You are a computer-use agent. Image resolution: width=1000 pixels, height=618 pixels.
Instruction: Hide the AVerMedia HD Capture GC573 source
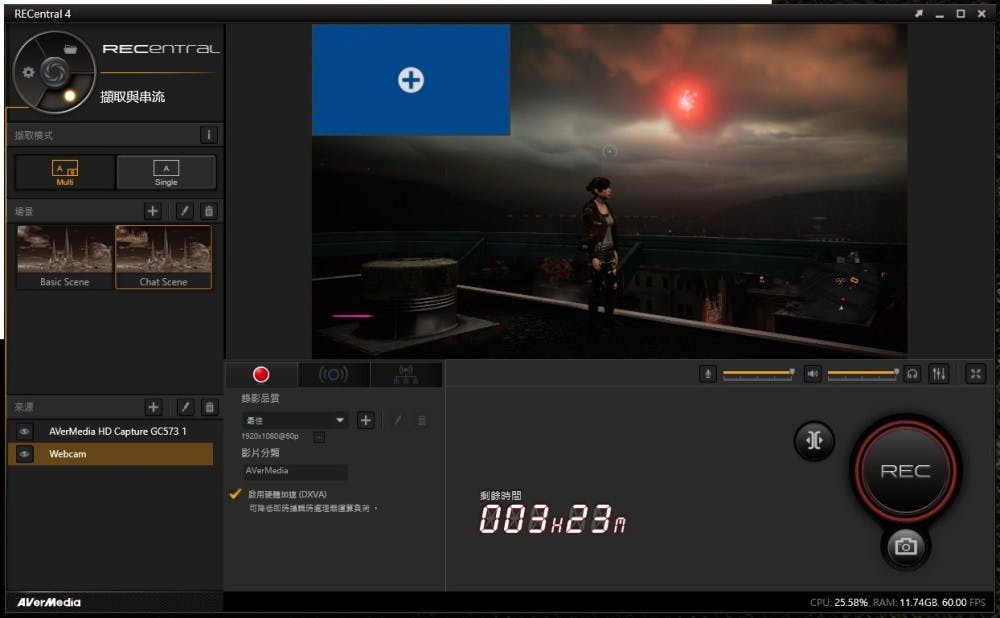point(24,432)
